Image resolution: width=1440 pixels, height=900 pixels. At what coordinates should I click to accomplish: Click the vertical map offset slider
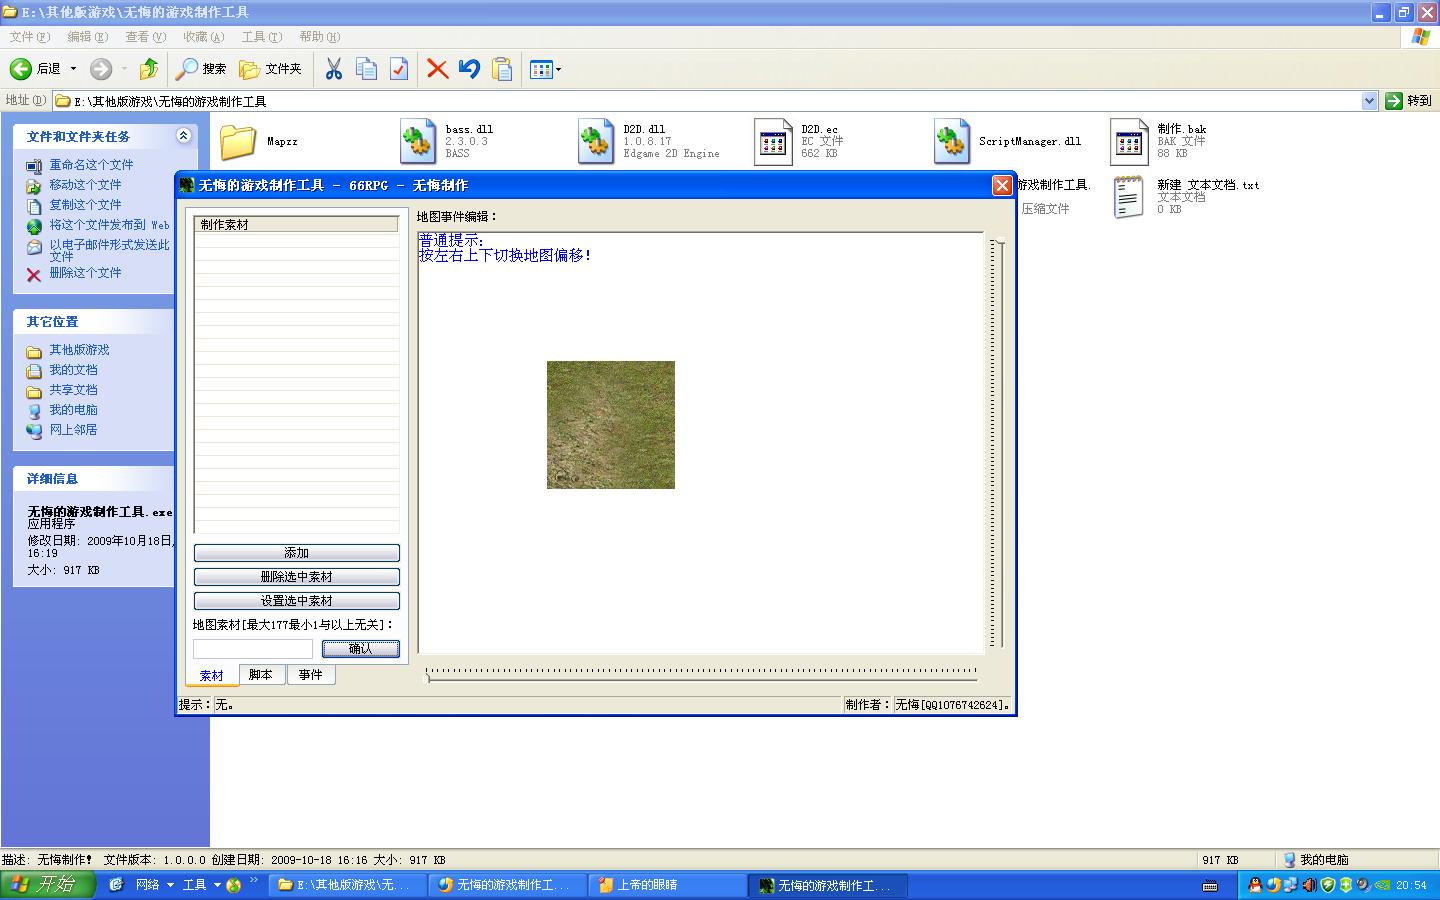point(998,443)
